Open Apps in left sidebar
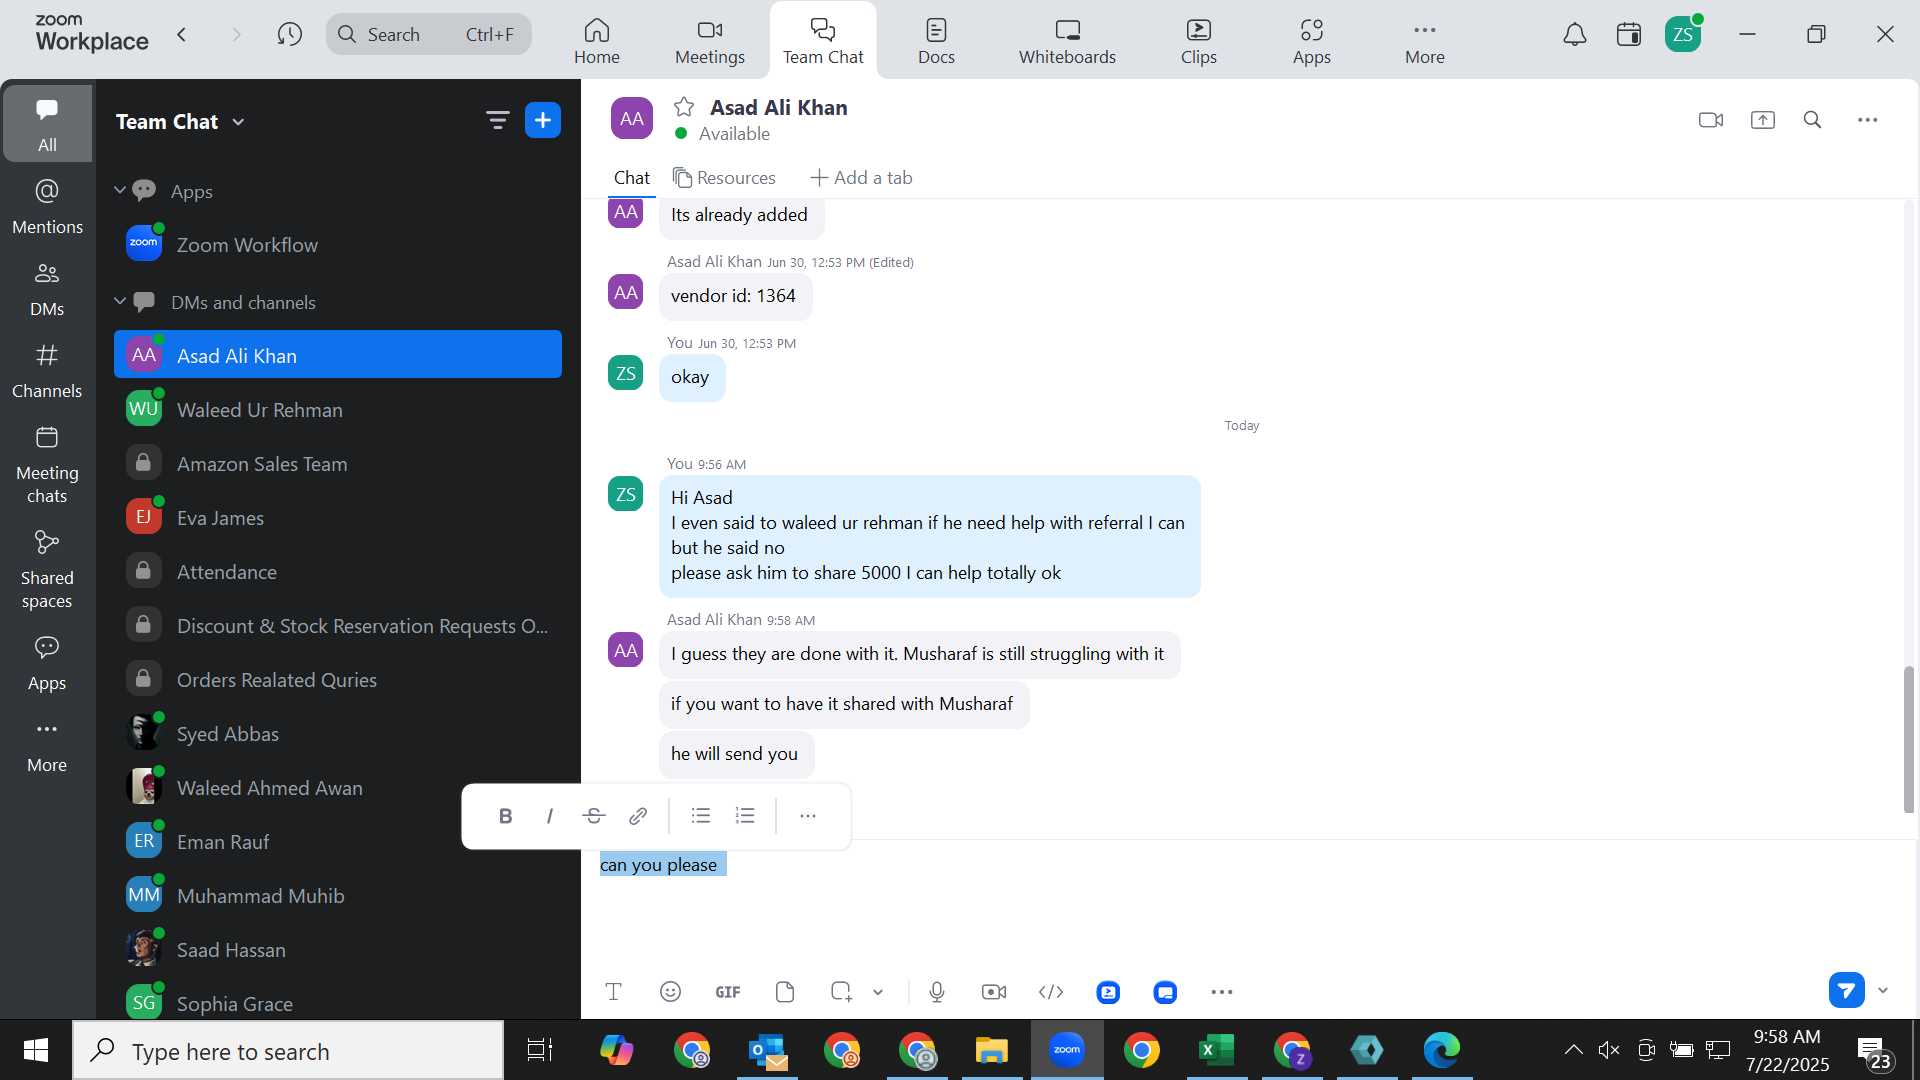The height and width of the screenshot is (1080, 1920). click(47, 664)
